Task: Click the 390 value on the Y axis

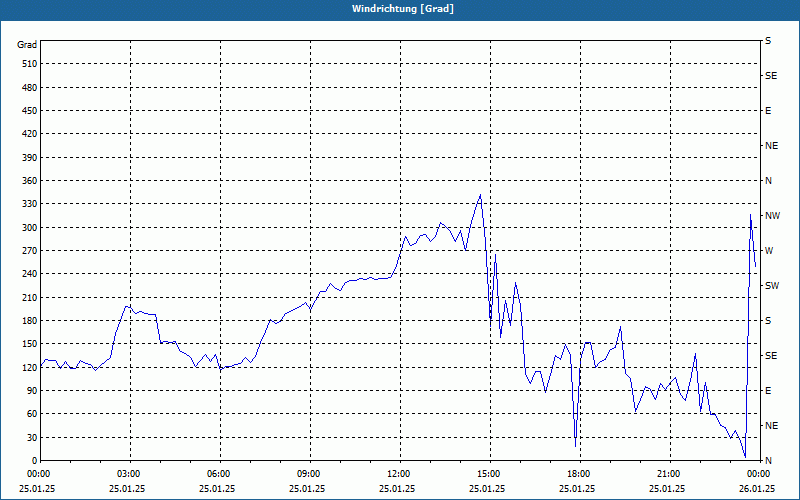Action: pos(30,158)
